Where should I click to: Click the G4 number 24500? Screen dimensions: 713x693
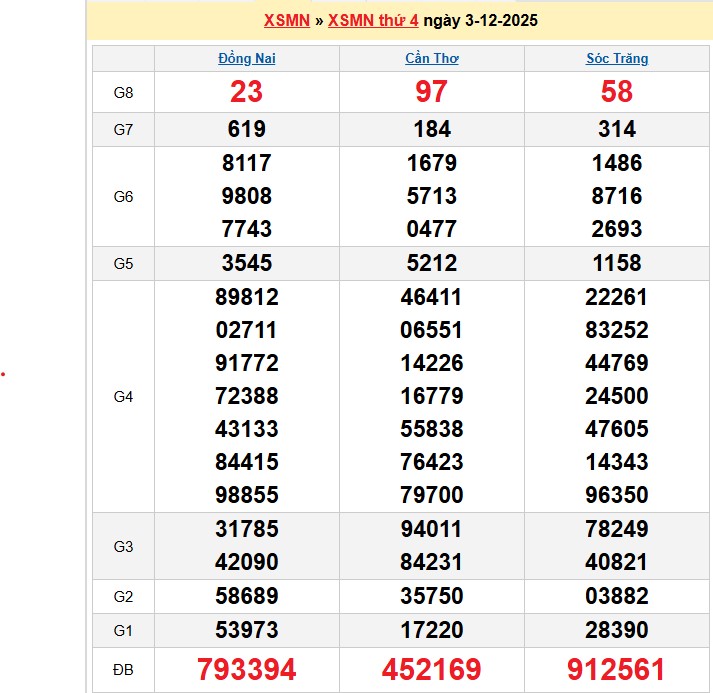click(617, 396)
